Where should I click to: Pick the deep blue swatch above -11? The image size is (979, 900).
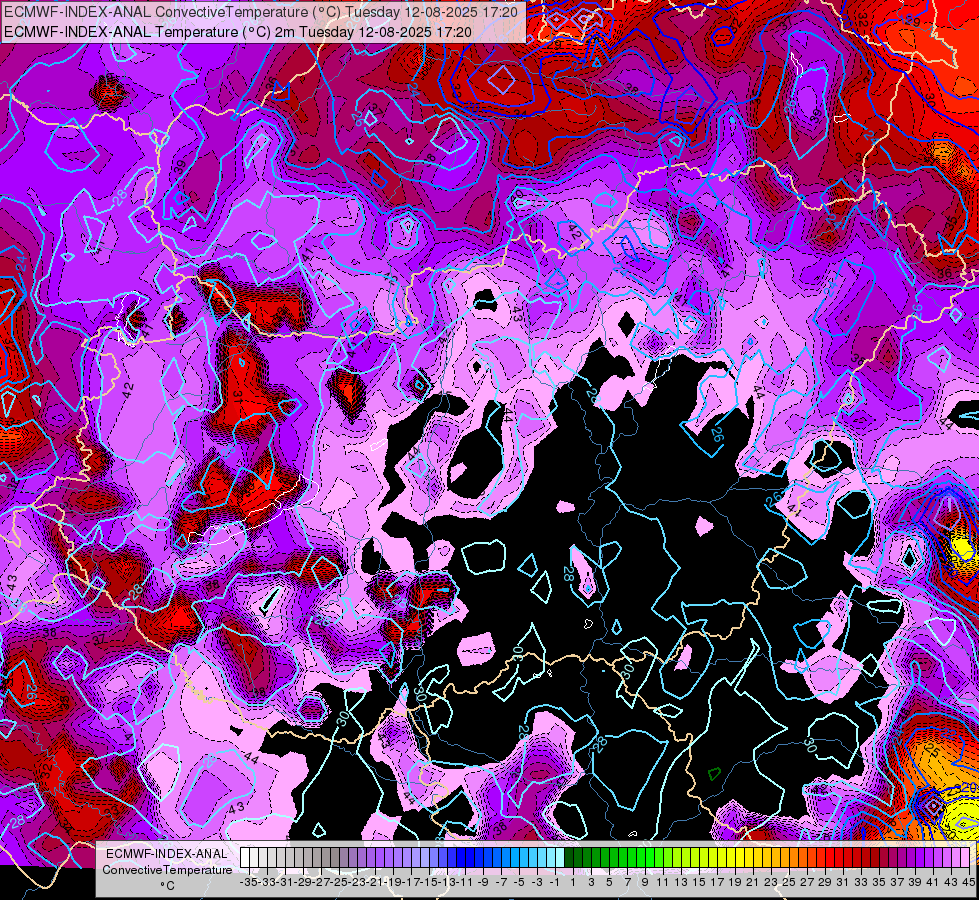pyautogui.click(x=461, y=858)
